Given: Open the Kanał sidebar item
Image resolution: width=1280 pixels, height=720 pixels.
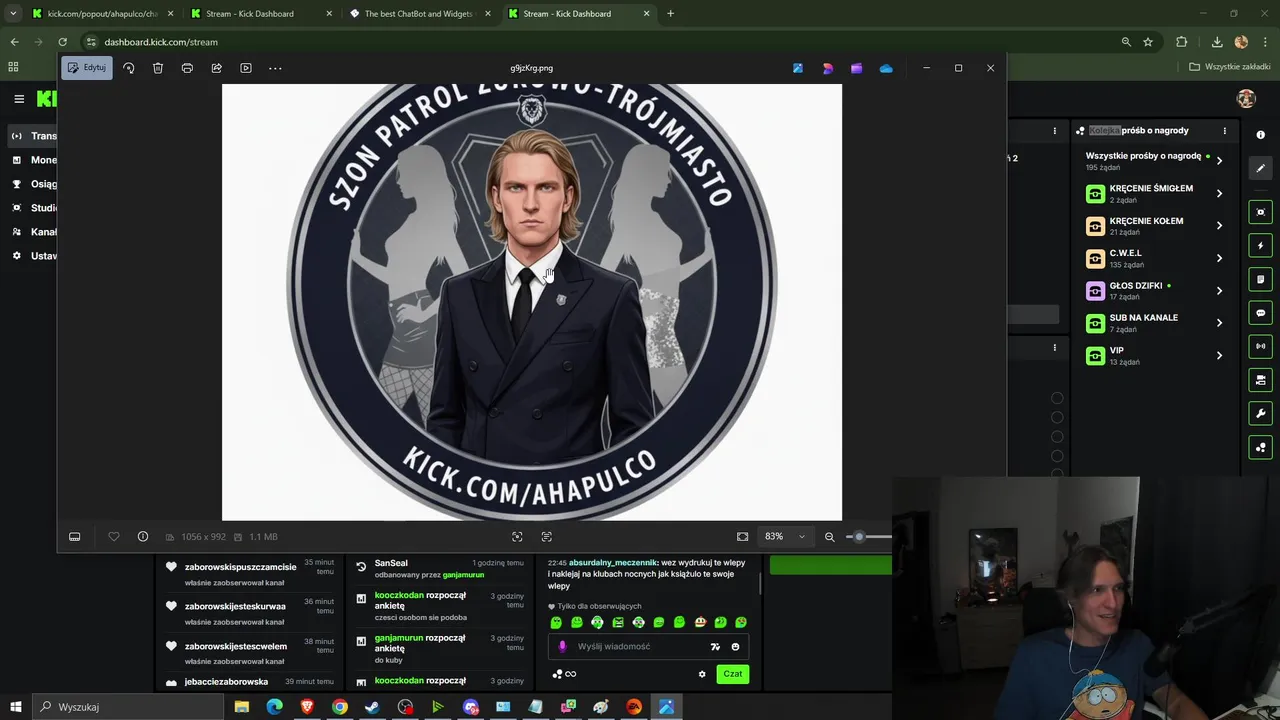Looking at the screenshot, I should click(34, 232).
